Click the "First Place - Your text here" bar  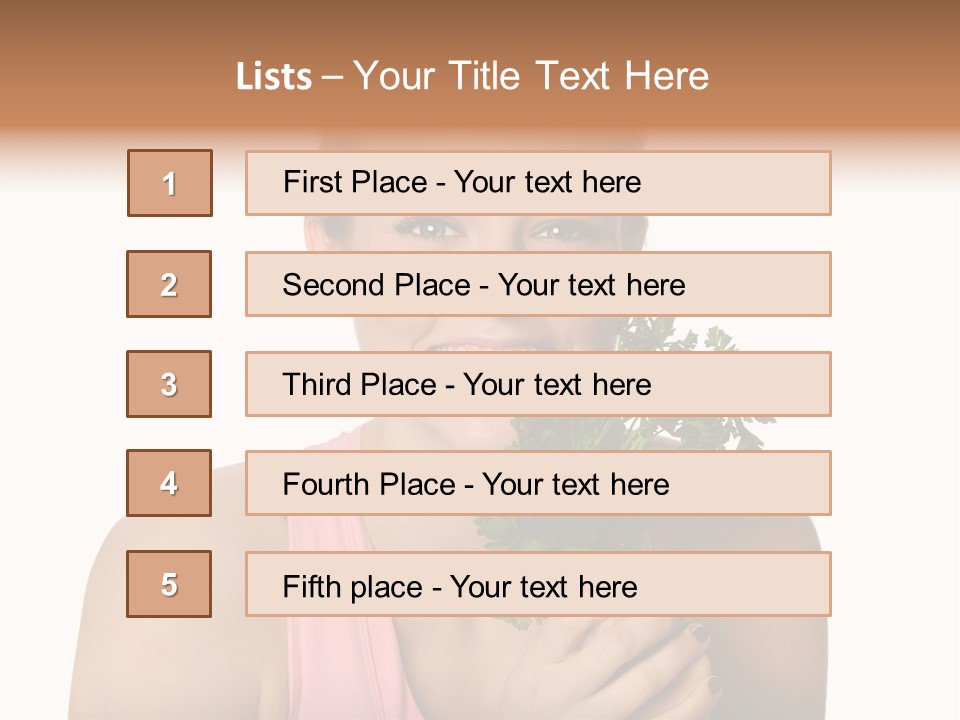pos(538,183)
